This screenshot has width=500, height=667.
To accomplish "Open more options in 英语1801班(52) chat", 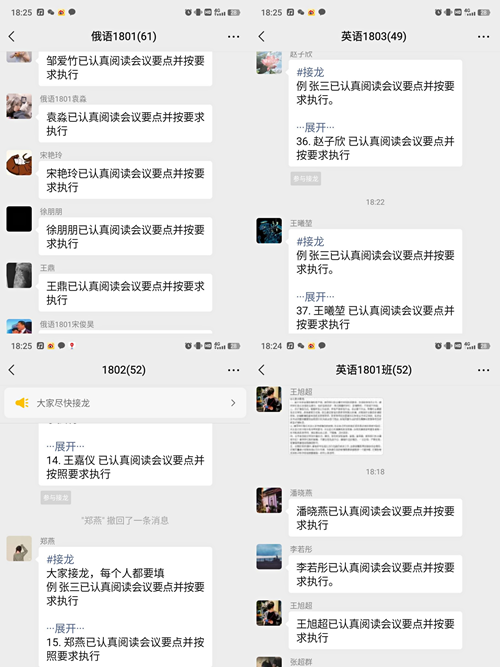I will click(483, 371).
